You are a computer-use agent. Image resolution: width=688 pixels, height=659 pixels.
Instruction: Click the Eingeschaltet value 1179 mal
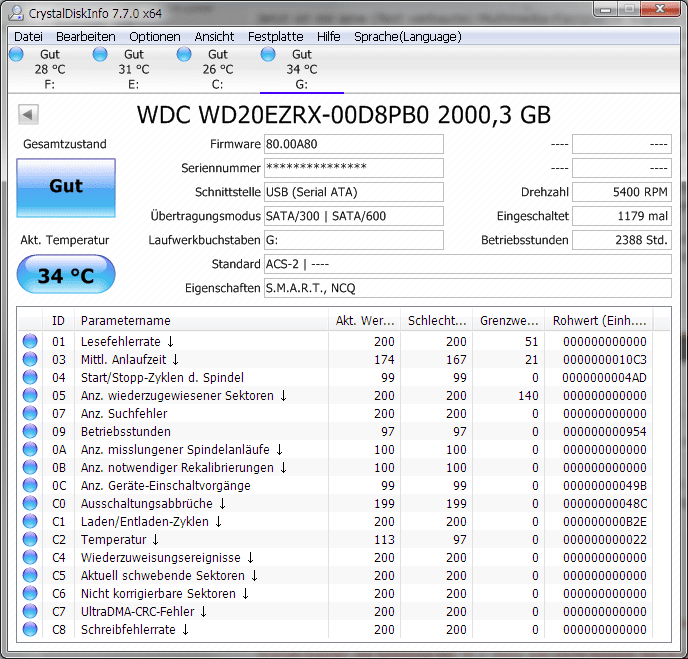(622, 216)
